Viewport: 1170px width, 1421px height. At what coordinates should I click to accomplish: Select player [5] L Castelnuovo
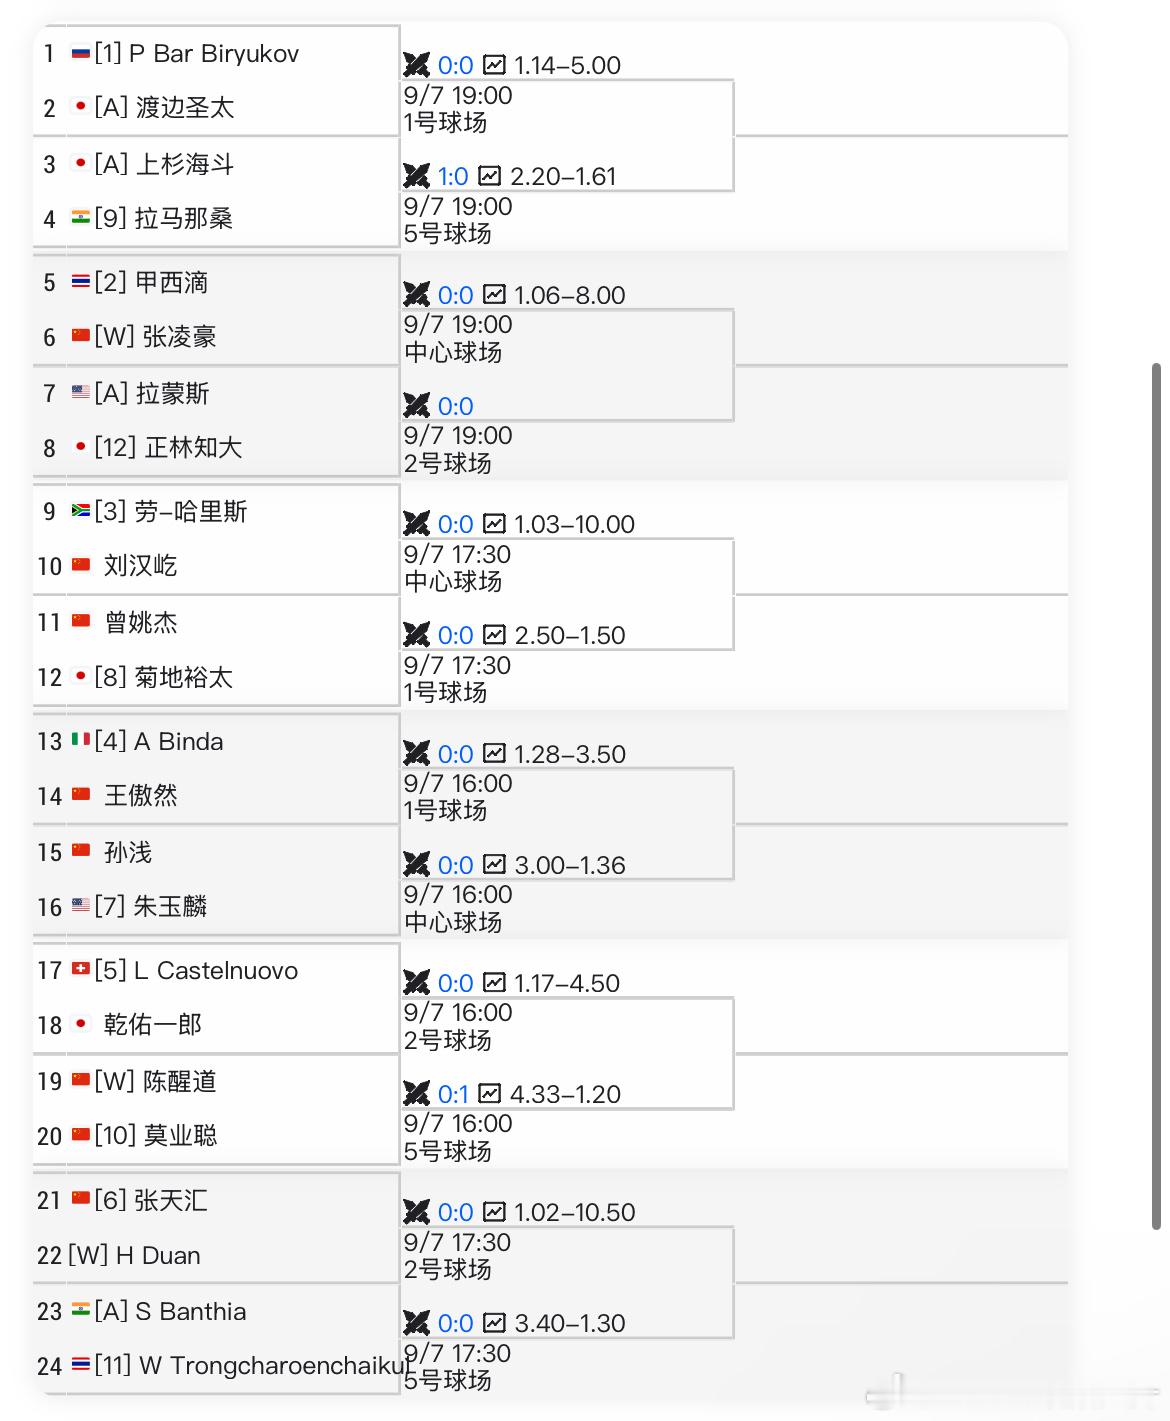(196, 970)
